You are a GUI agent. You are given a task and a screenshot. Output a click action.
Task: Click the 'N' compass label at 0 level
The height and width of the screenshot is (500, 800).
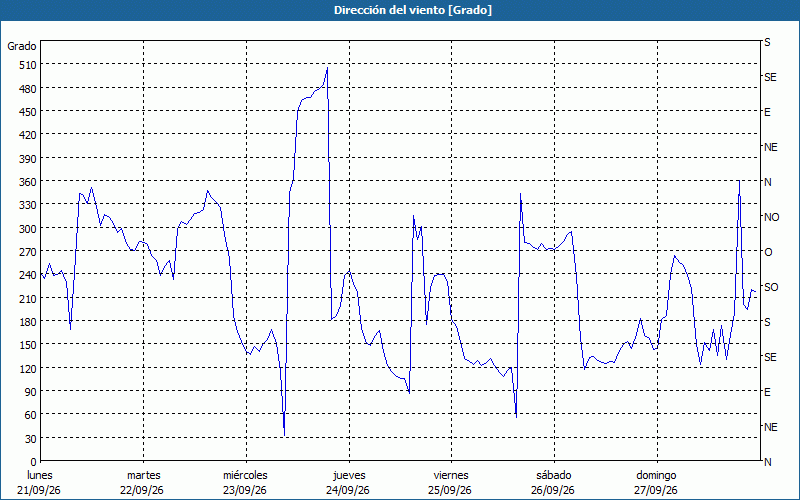click(768, 462)
